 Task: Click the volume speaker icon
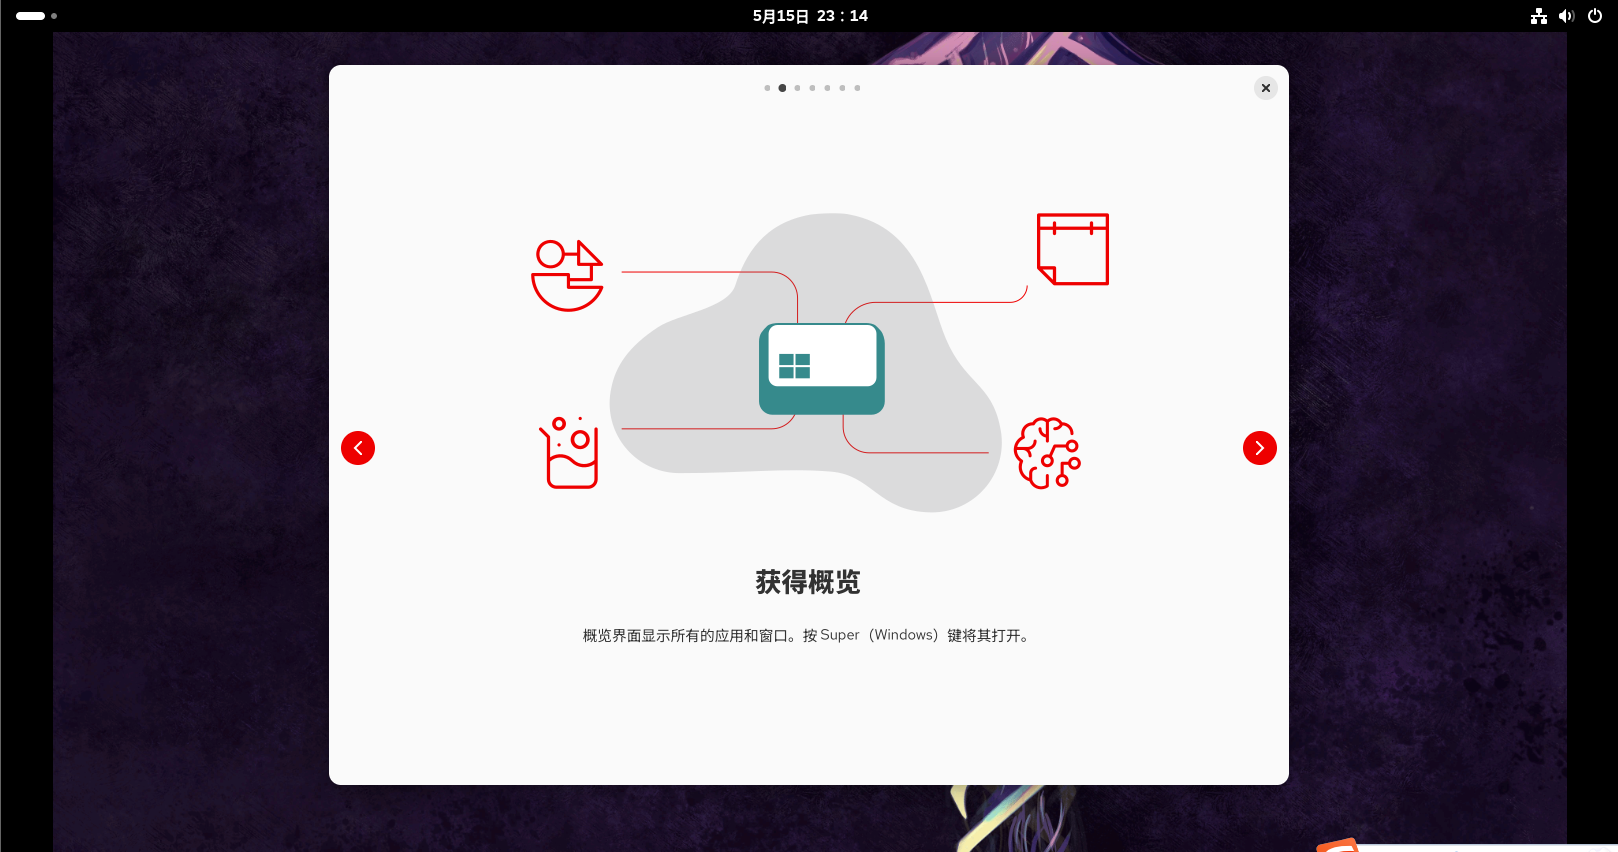pos(1566,16)
